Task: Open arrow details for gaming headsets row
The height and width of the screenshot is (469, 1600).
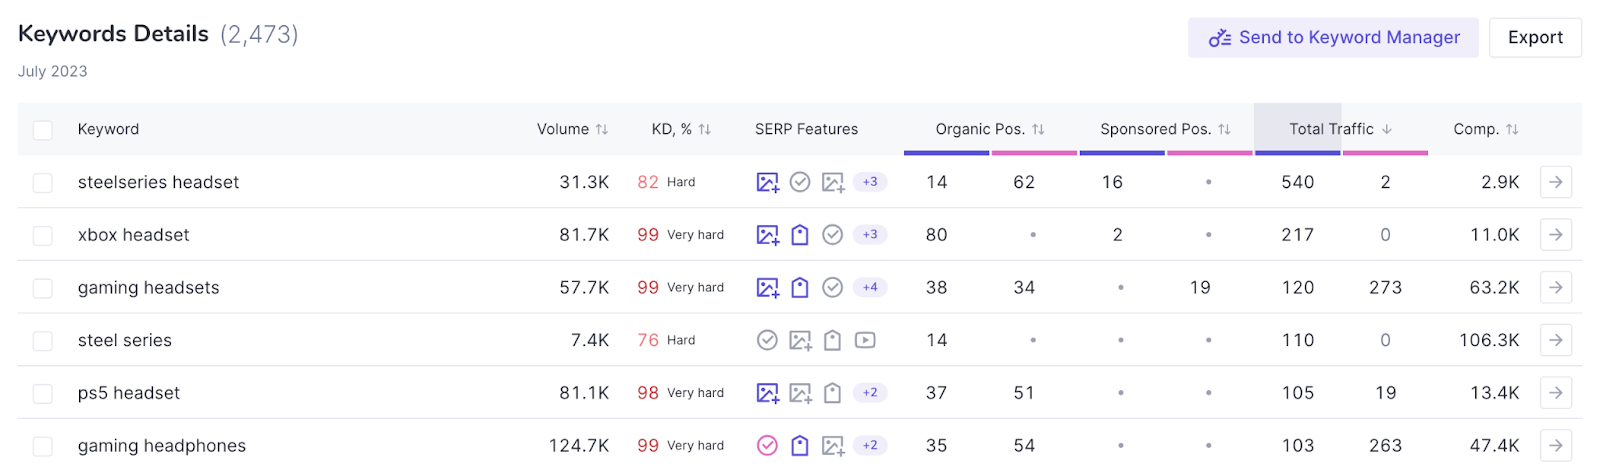Action: (x=1556, y=287)
